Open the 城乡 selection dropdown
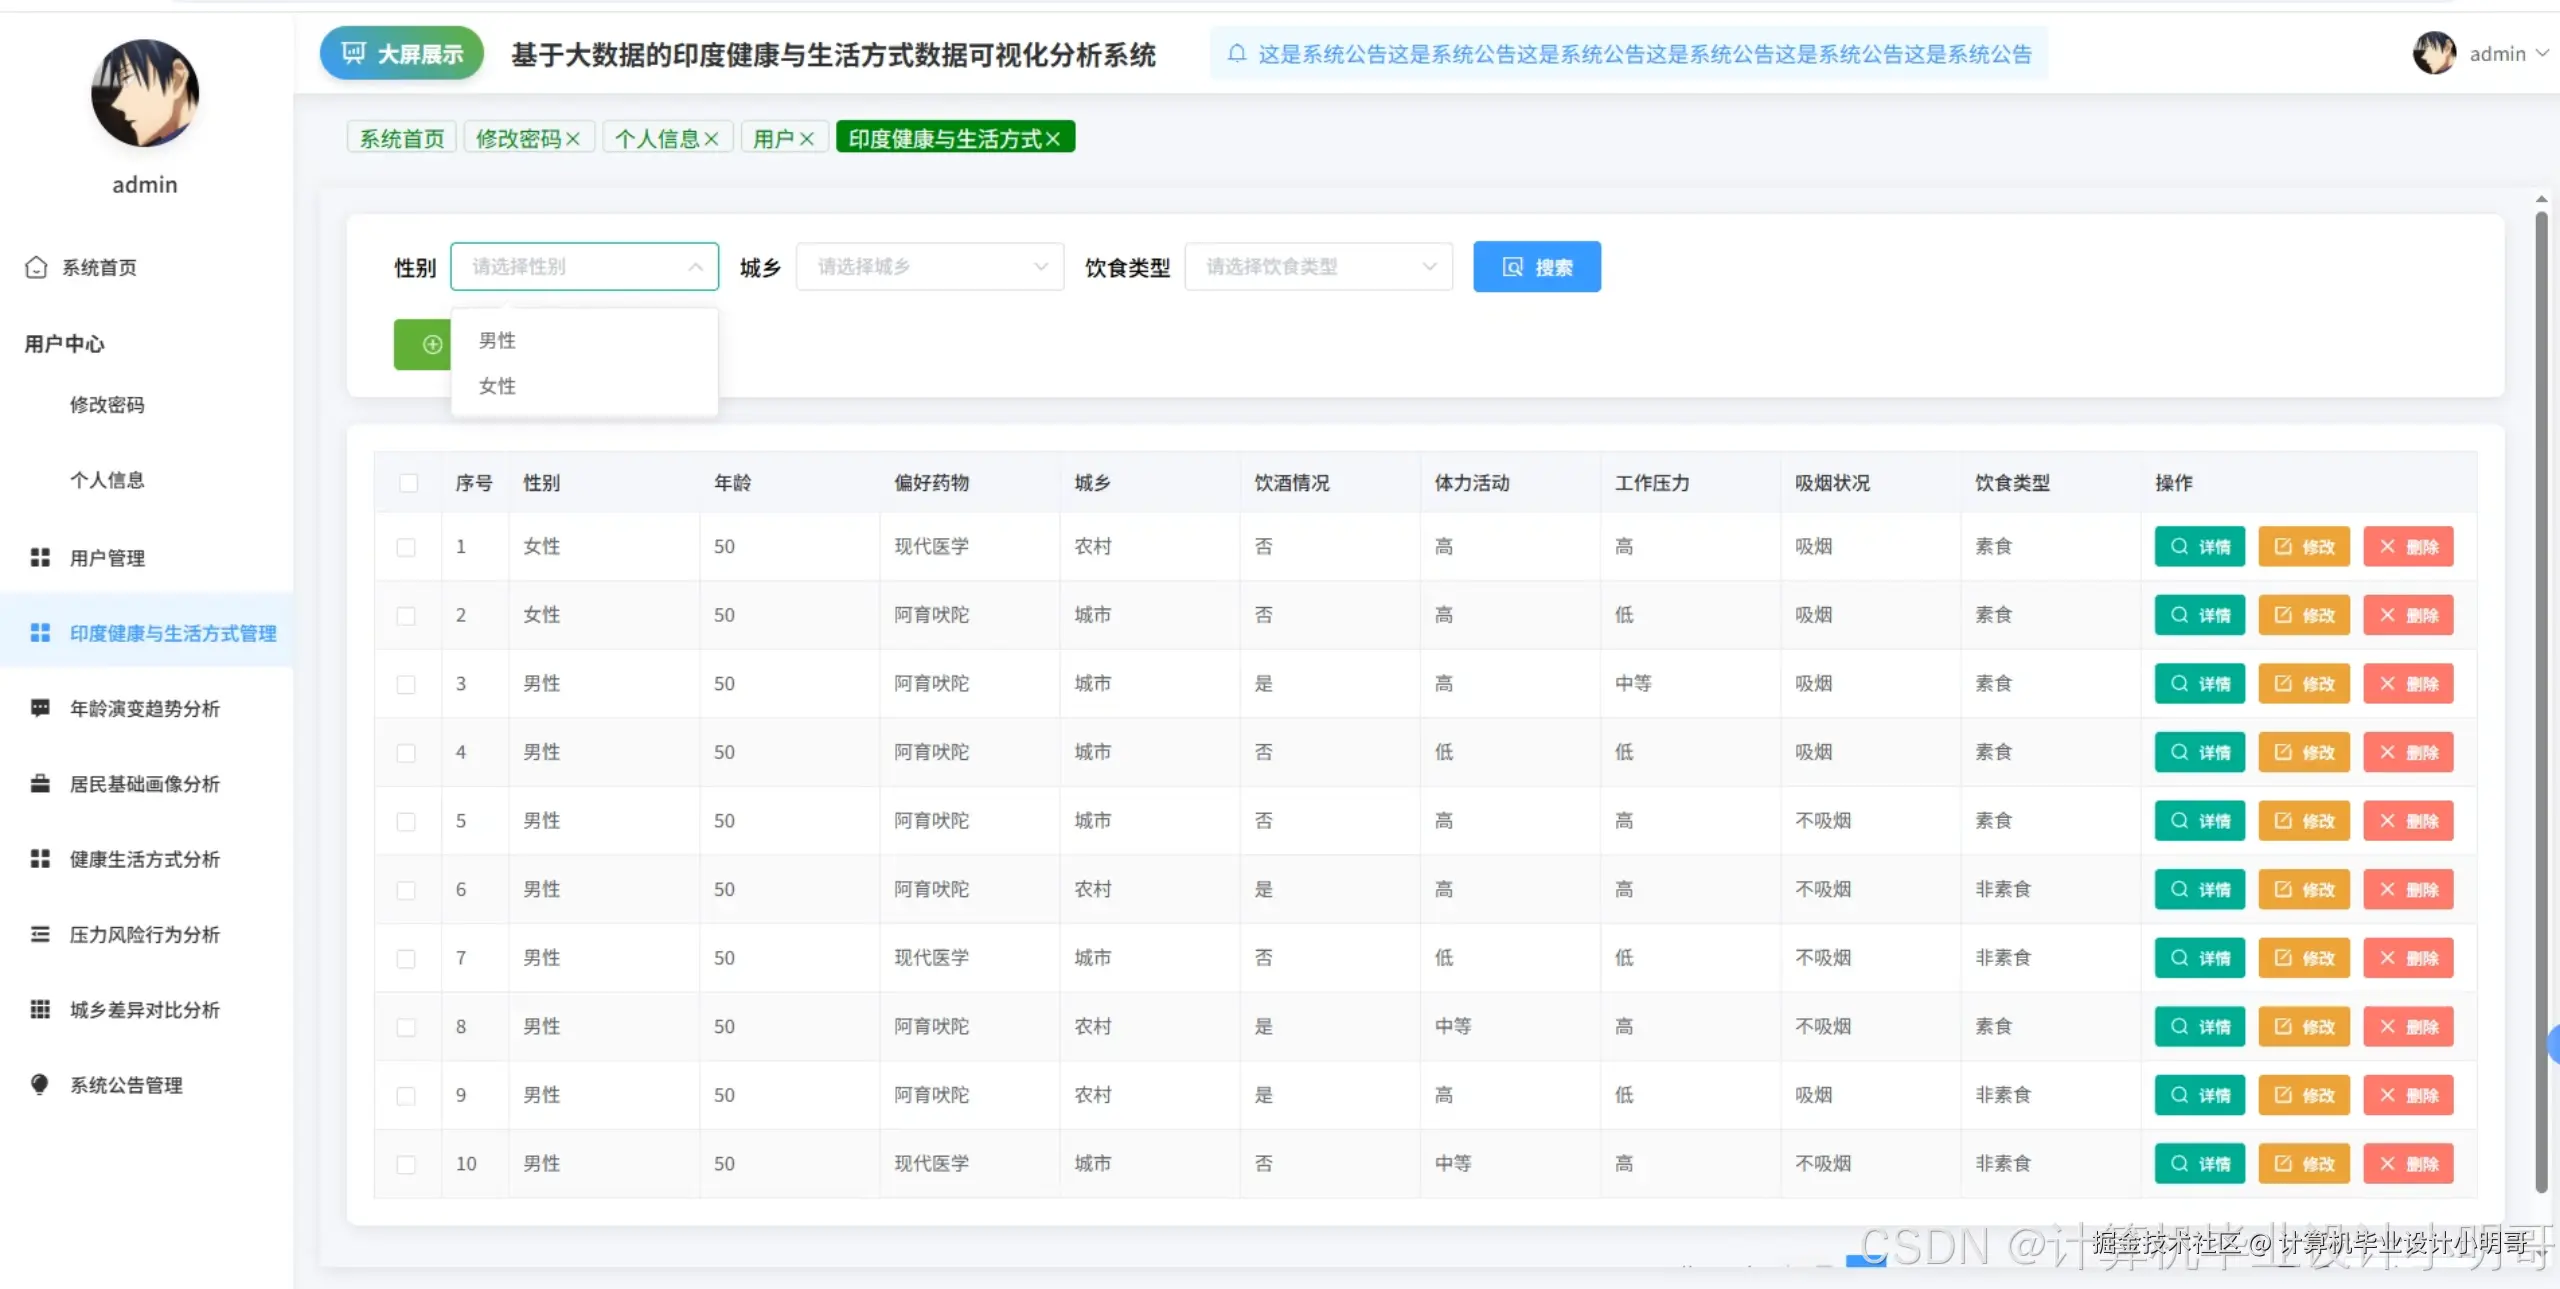Image resolution: width=2560 pixels, height=1289 pixels. (x=929, y=266)
